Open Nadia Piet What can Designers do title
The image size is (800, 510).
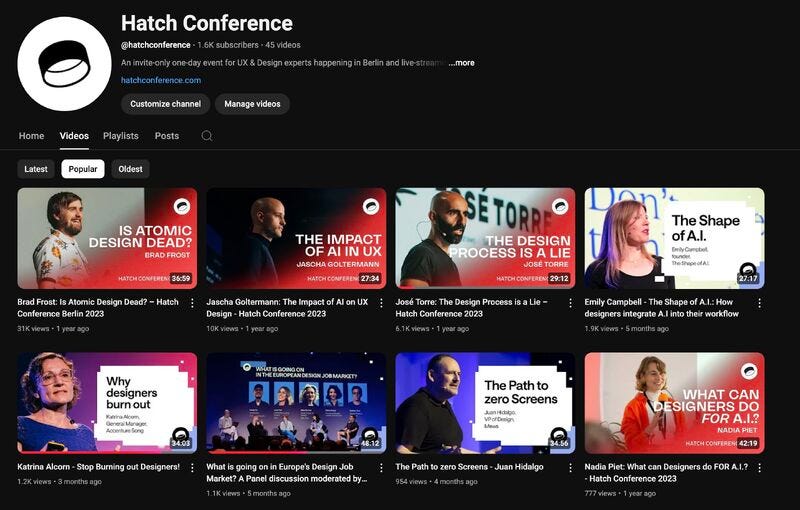click(666, 472)
